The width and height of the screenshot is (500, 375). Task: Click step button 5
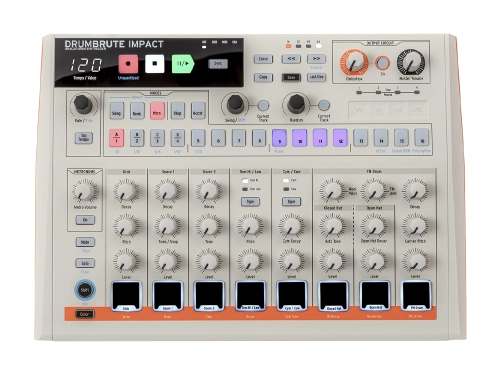click(198, 138)
